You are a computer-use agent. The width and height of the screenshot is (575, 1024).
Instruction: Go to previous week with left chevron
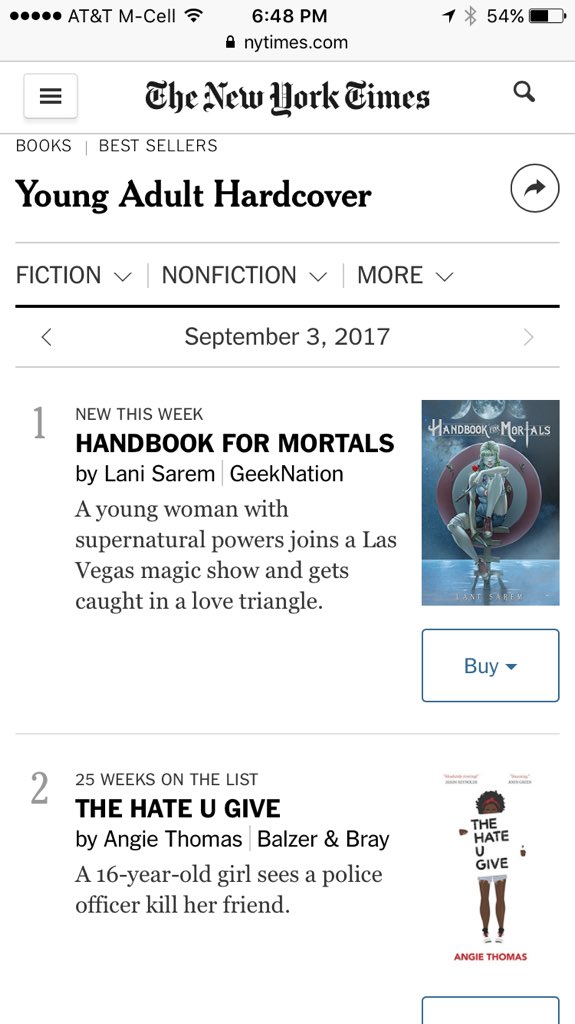(x=46, y=337)
